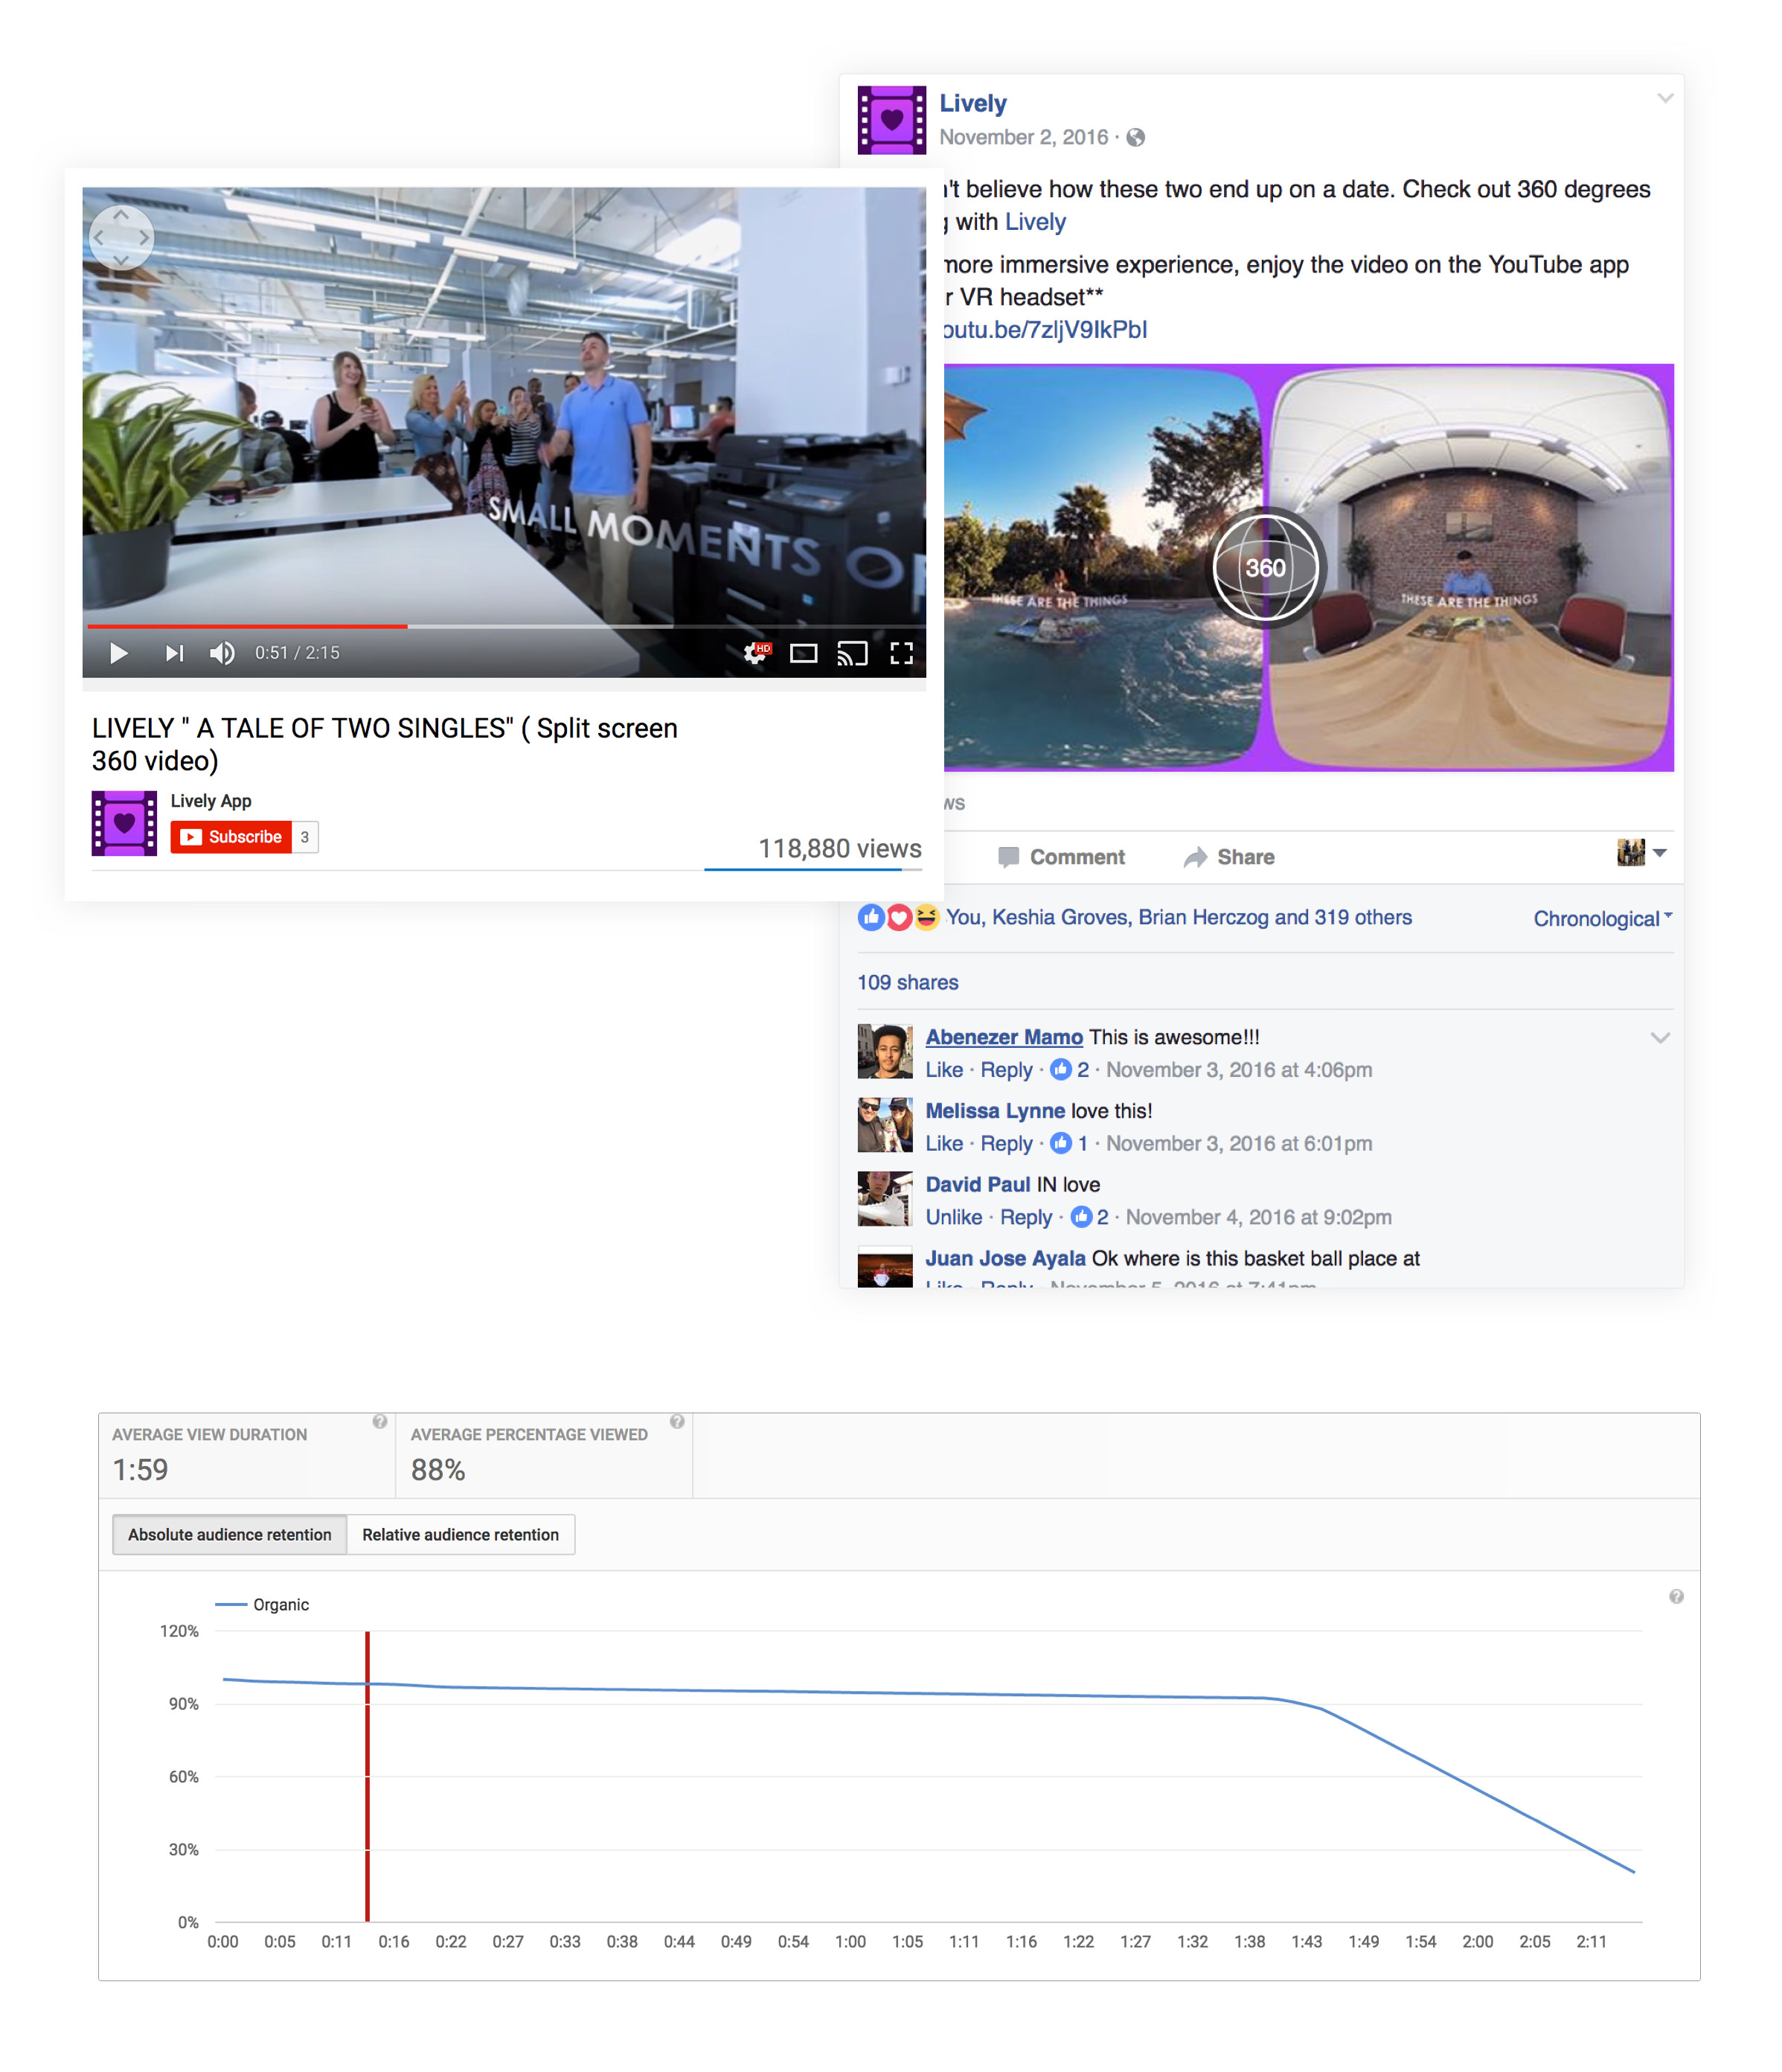1782x2072 pixels.
Task: Open David Paul's avatar photo
Action: pos(885,1199)
